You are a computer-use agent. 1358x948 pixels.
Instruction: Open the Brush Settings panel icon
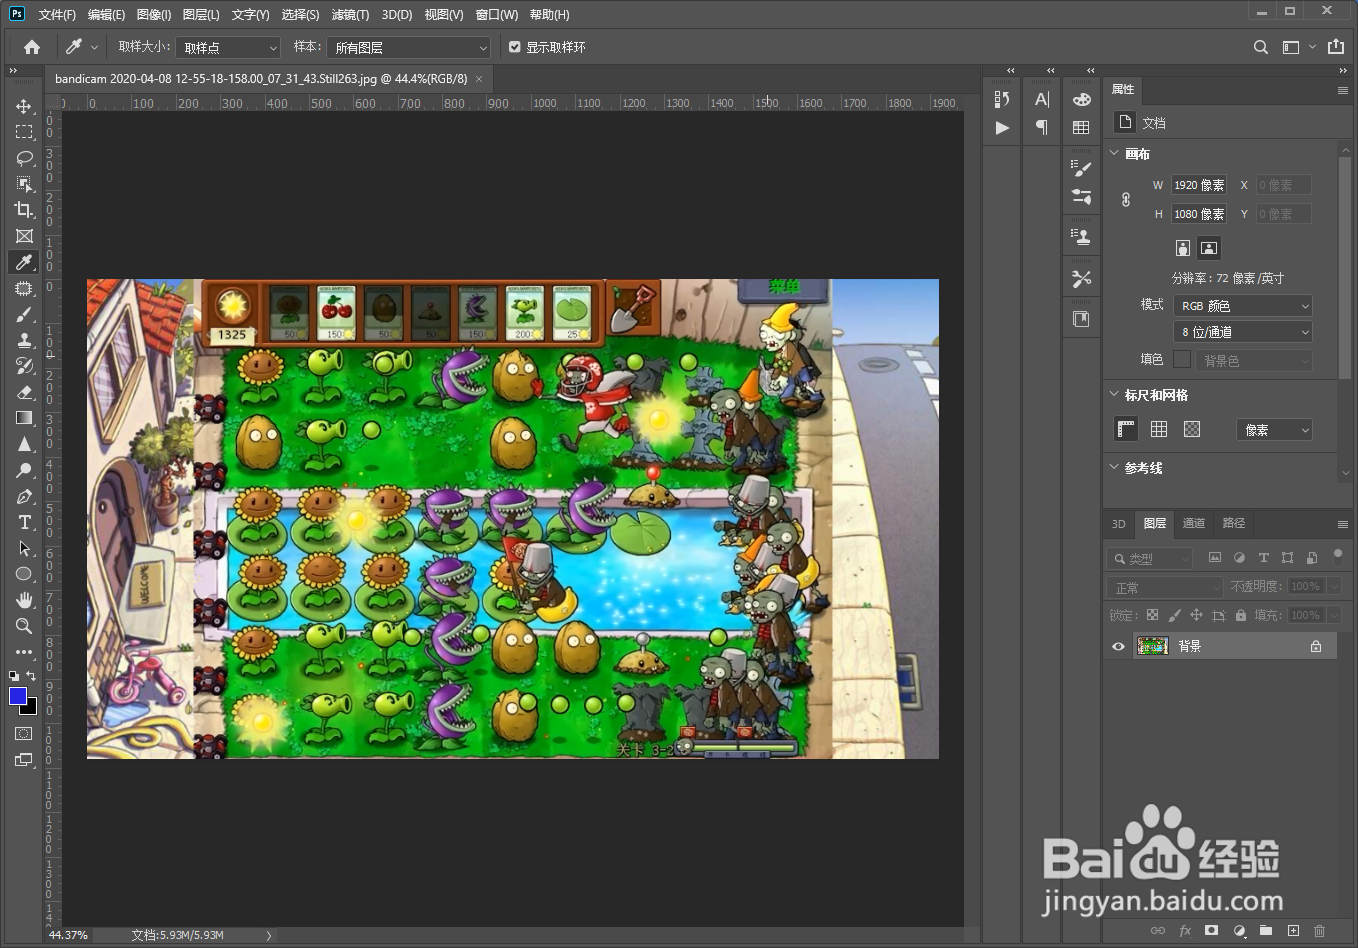1081,167
